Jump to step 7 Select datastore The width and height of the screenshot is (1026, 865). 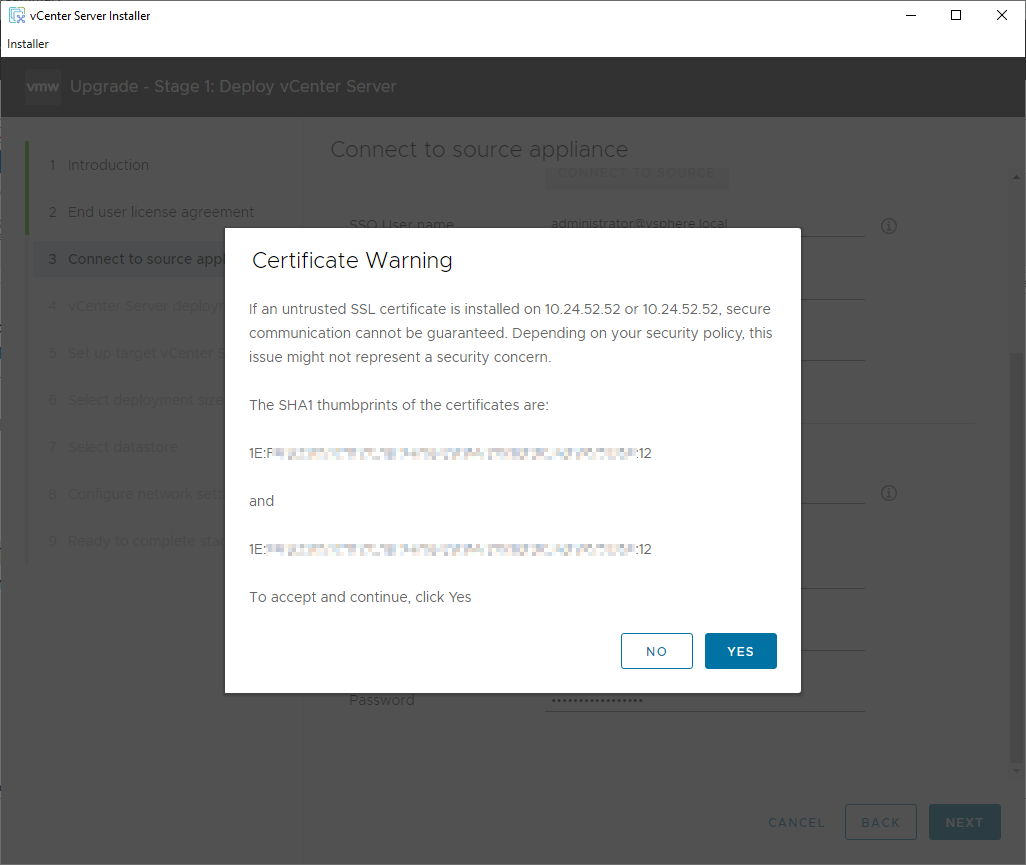[122, 447]
